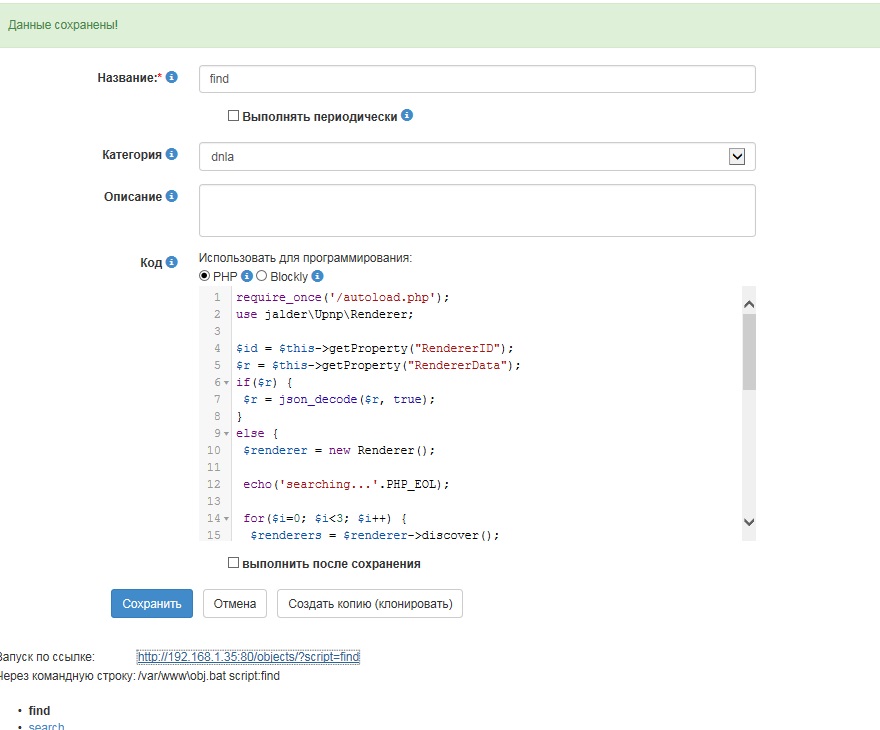Click info icon next to Название label
The height and width of the screenshot is (730, 880).
[172, 77]
